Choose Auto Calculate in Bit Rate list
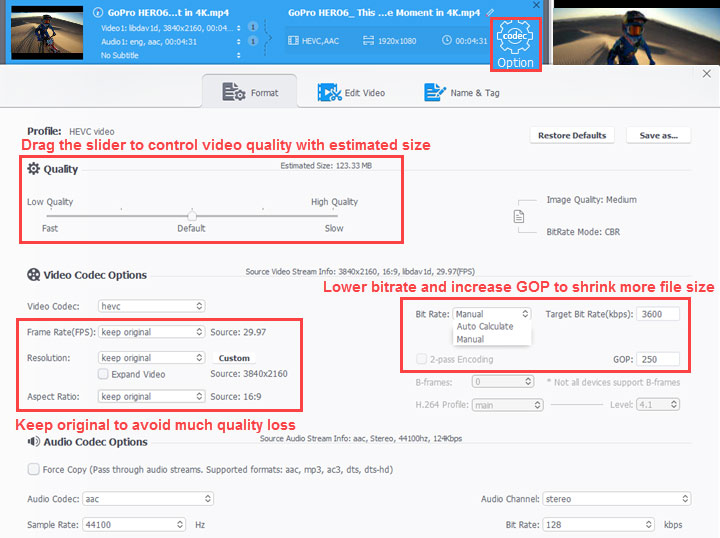The width and height of the screenshot is (720, 538). 485,326
